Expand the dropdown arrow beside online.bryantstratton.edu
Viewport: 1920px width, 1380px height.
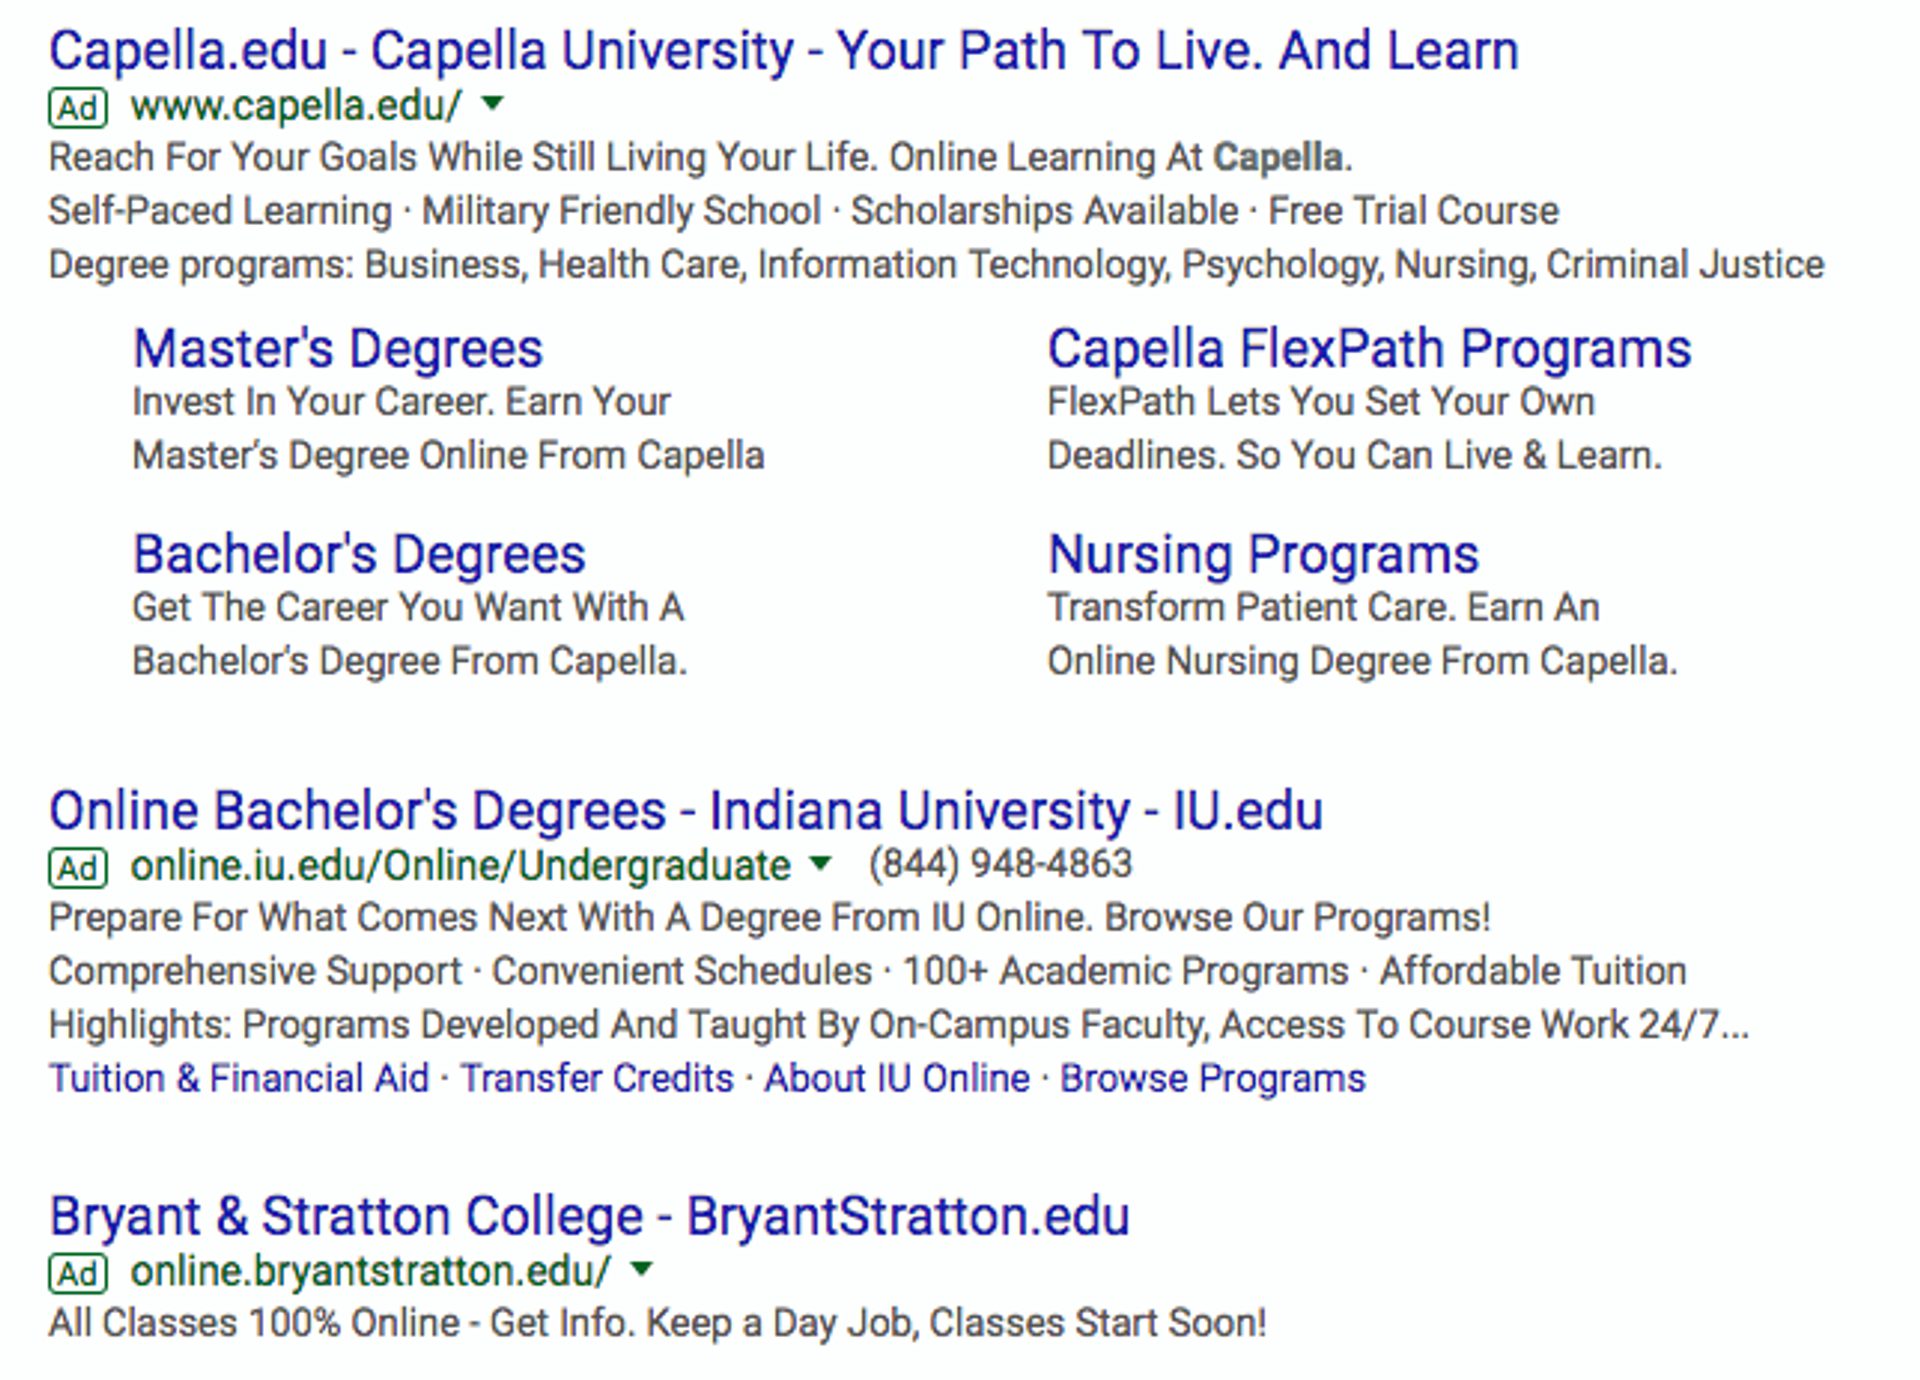click(641, 1272)
